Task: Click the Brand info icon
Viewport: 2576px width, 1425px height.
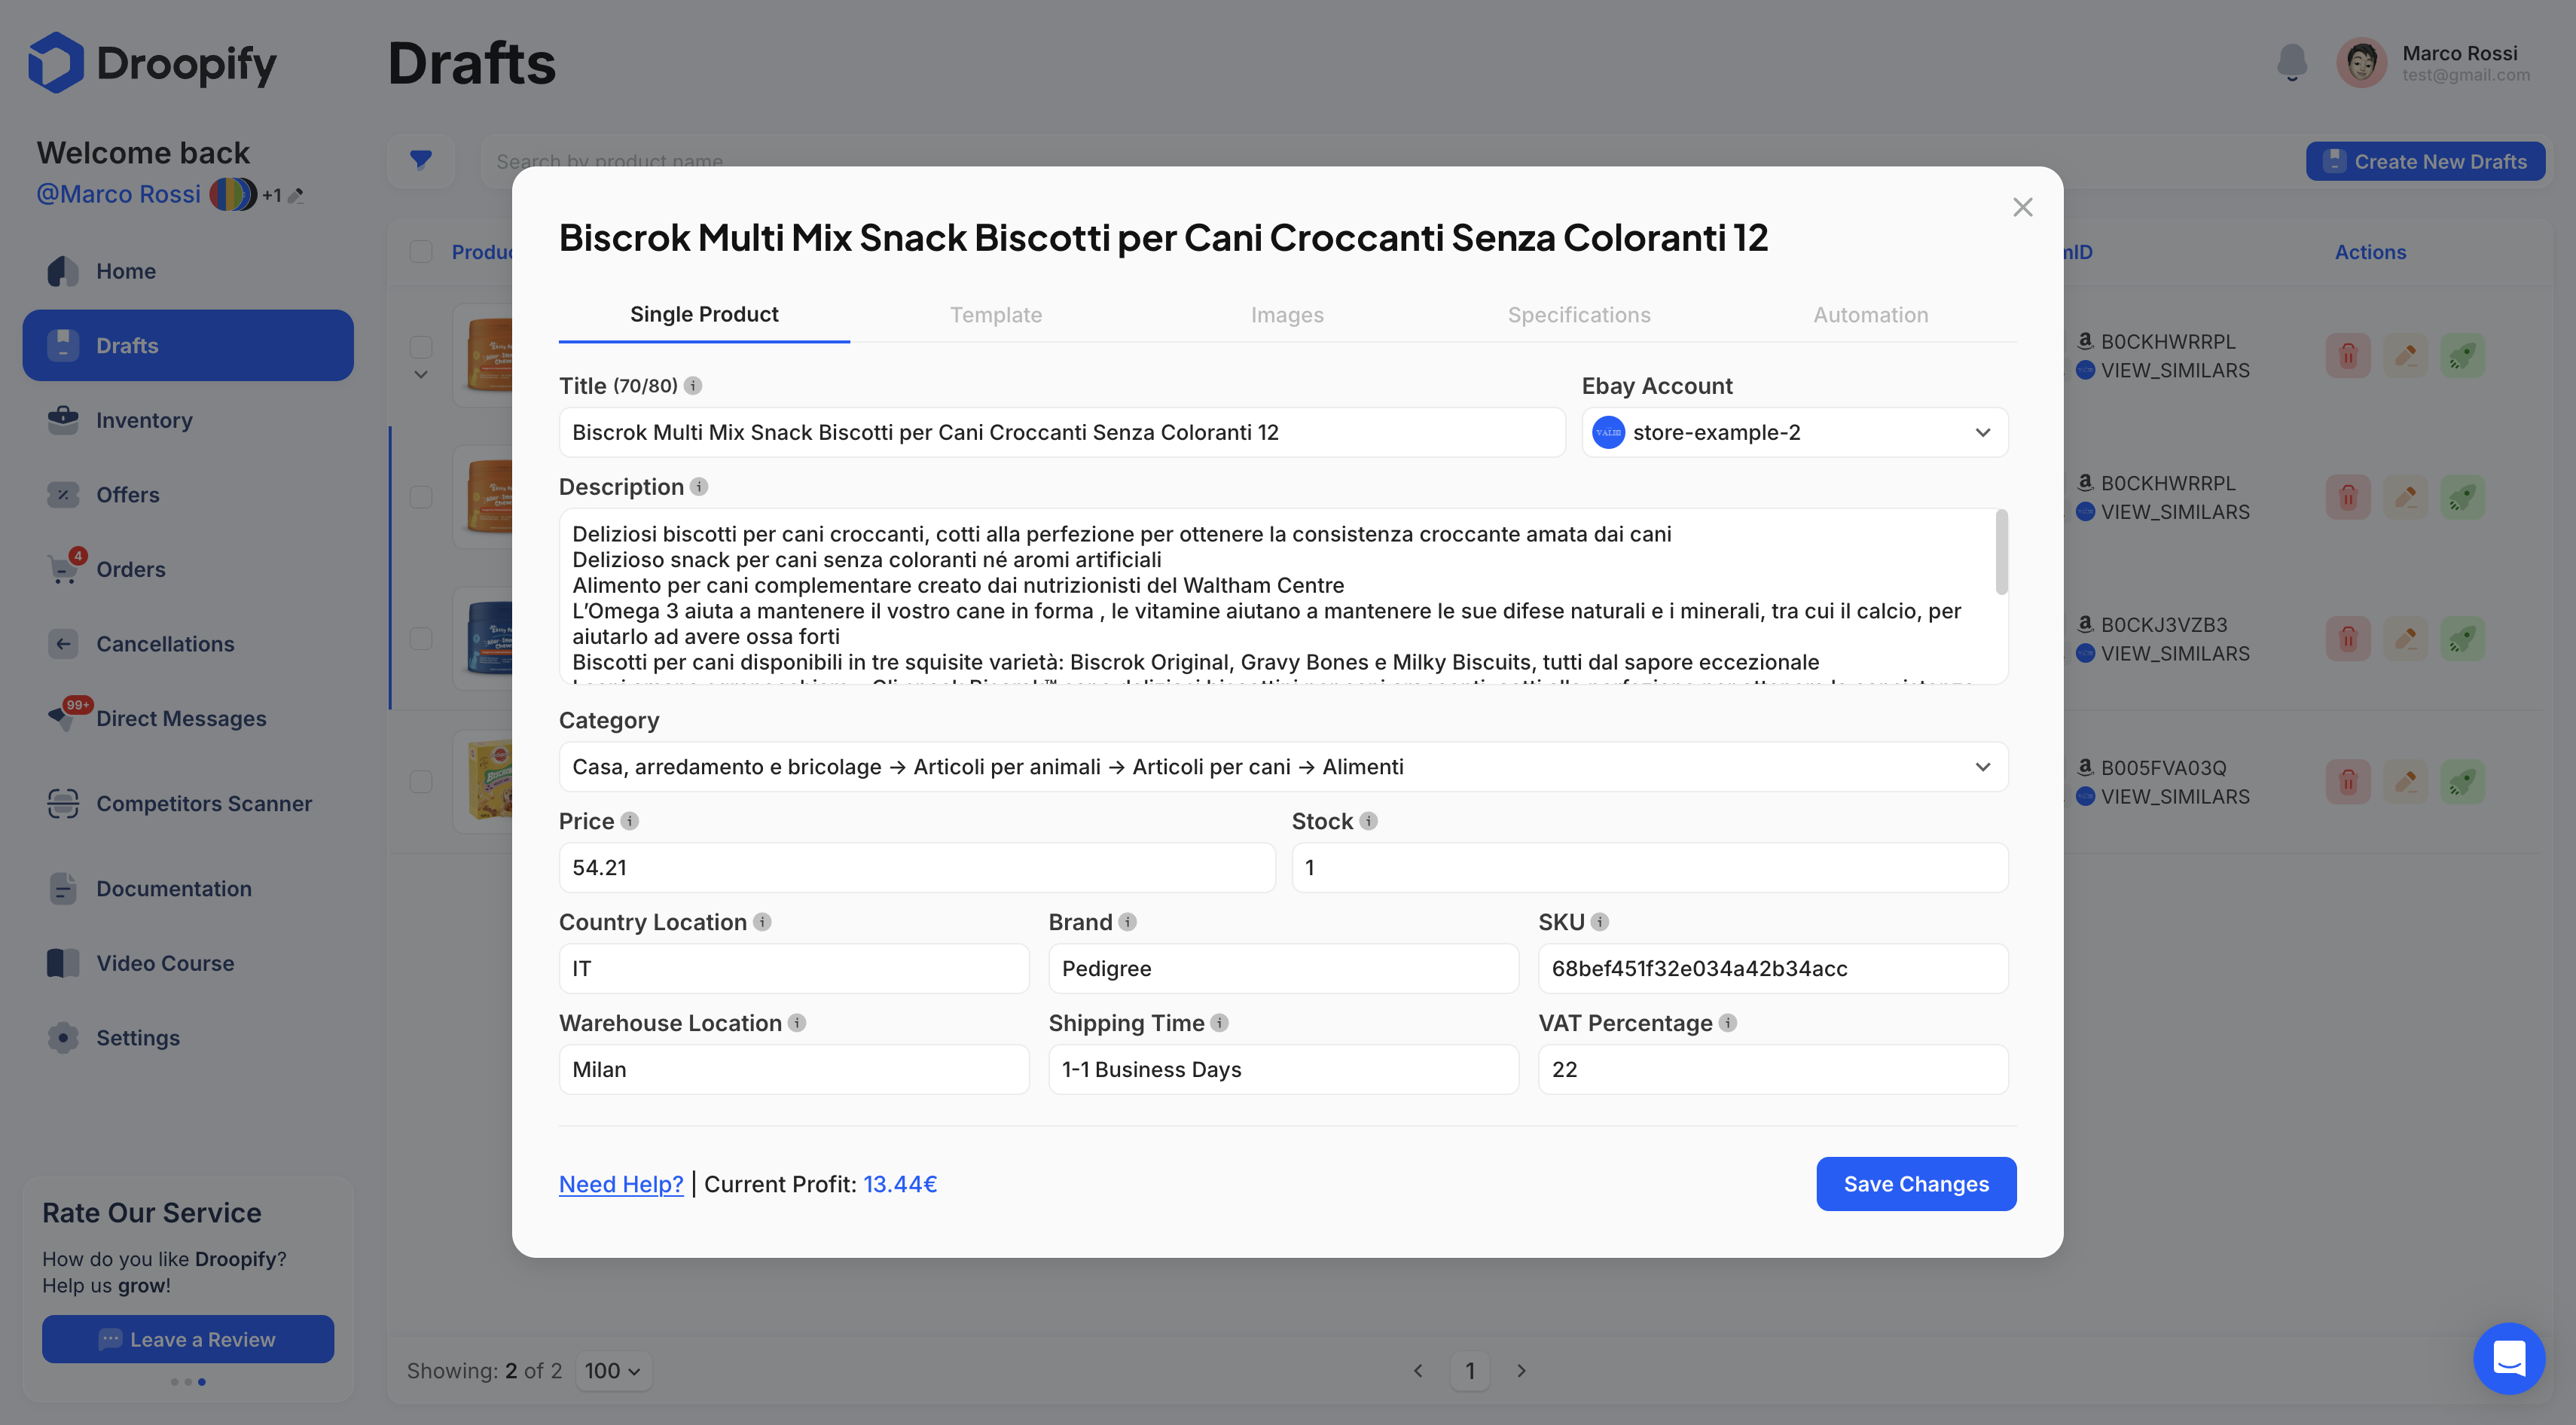Action: tap(1127, 921)
